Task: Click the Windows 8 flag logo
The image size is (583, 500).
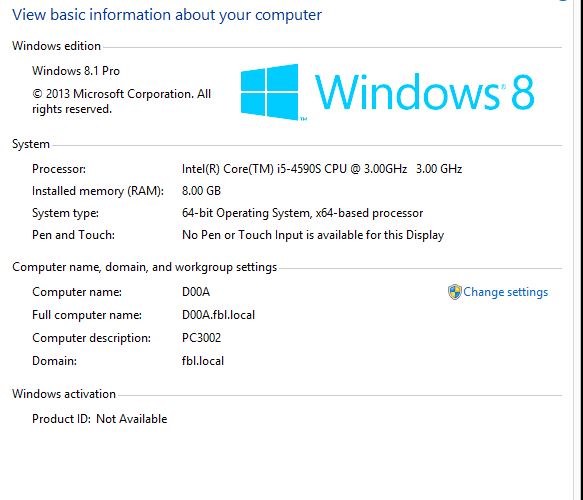Action: [x=270, y=92]
